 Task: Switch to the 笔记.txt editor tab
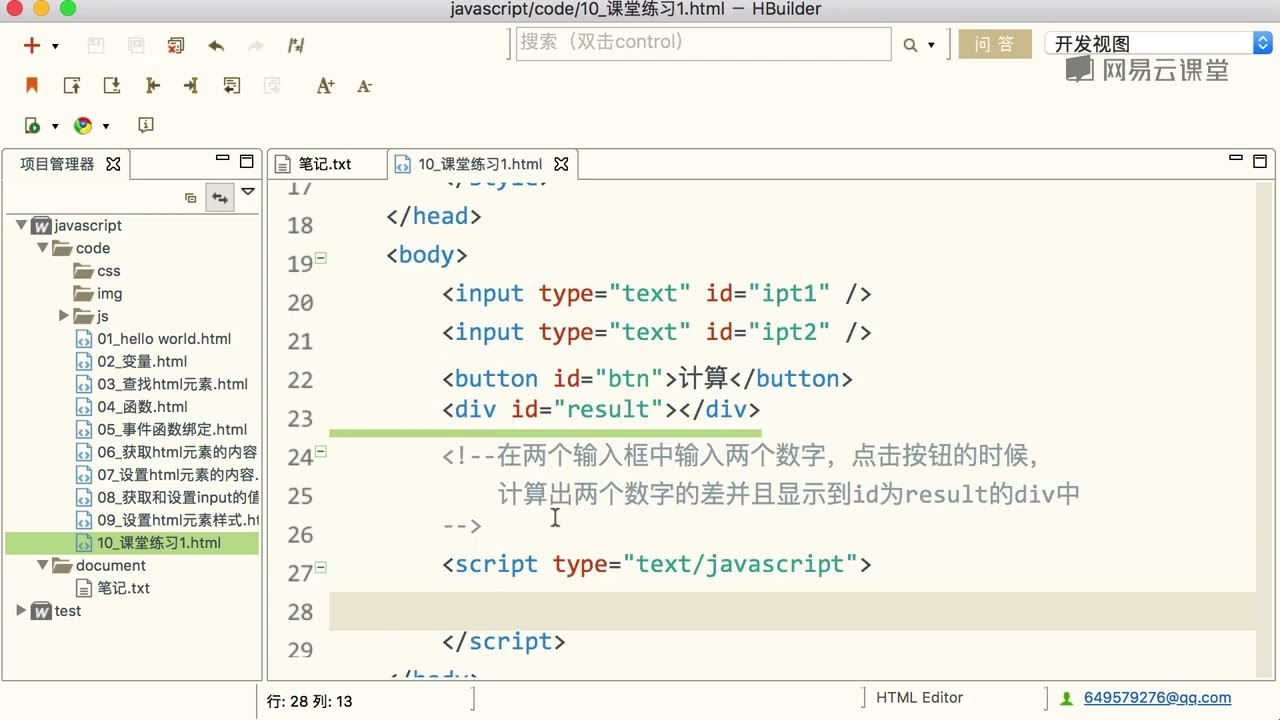pos(325,164)
